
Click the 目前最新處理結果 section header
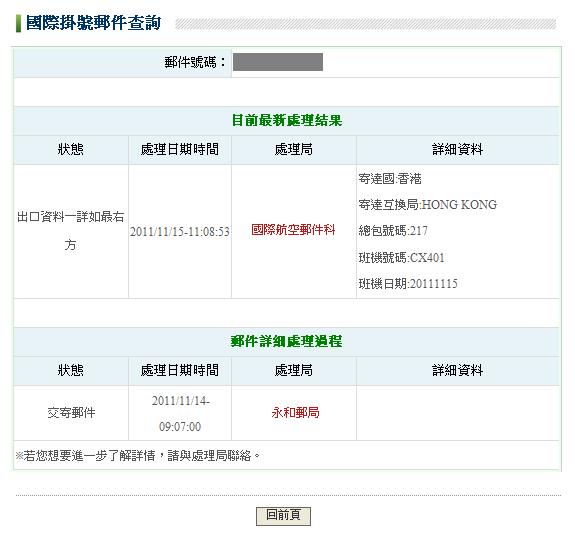coord(287,120)
